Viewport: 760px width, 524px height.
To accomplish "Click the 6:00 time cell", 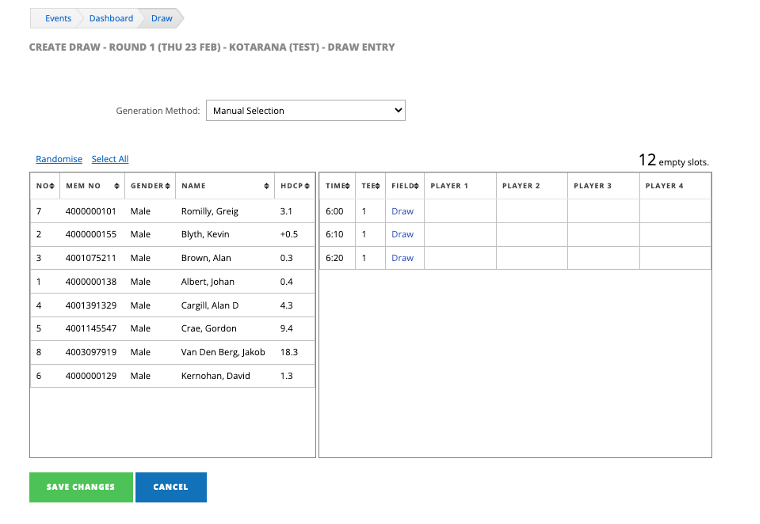I will pyautogui.click(x=337, y=211).
